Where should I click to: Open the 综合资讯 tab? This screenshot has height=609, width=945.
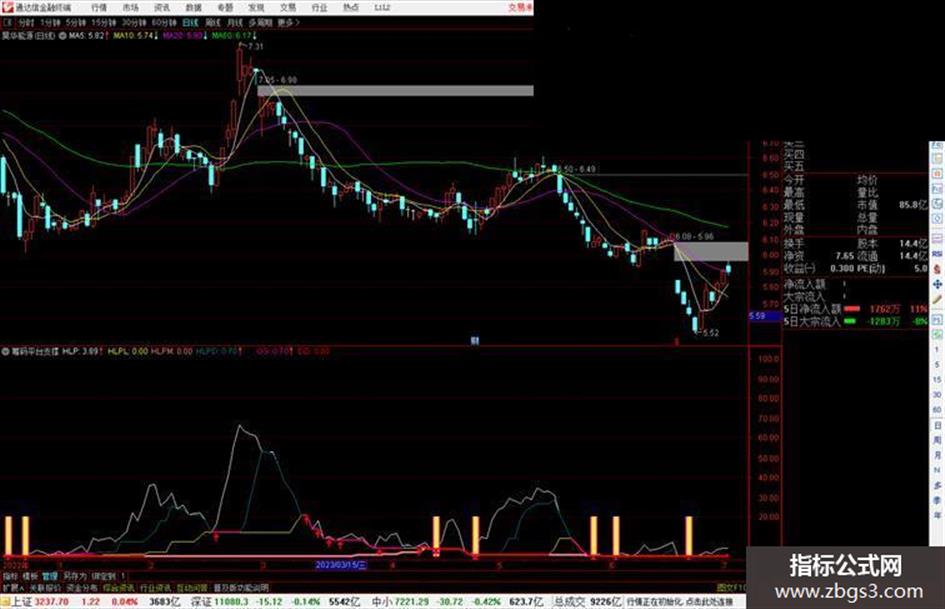119,587
